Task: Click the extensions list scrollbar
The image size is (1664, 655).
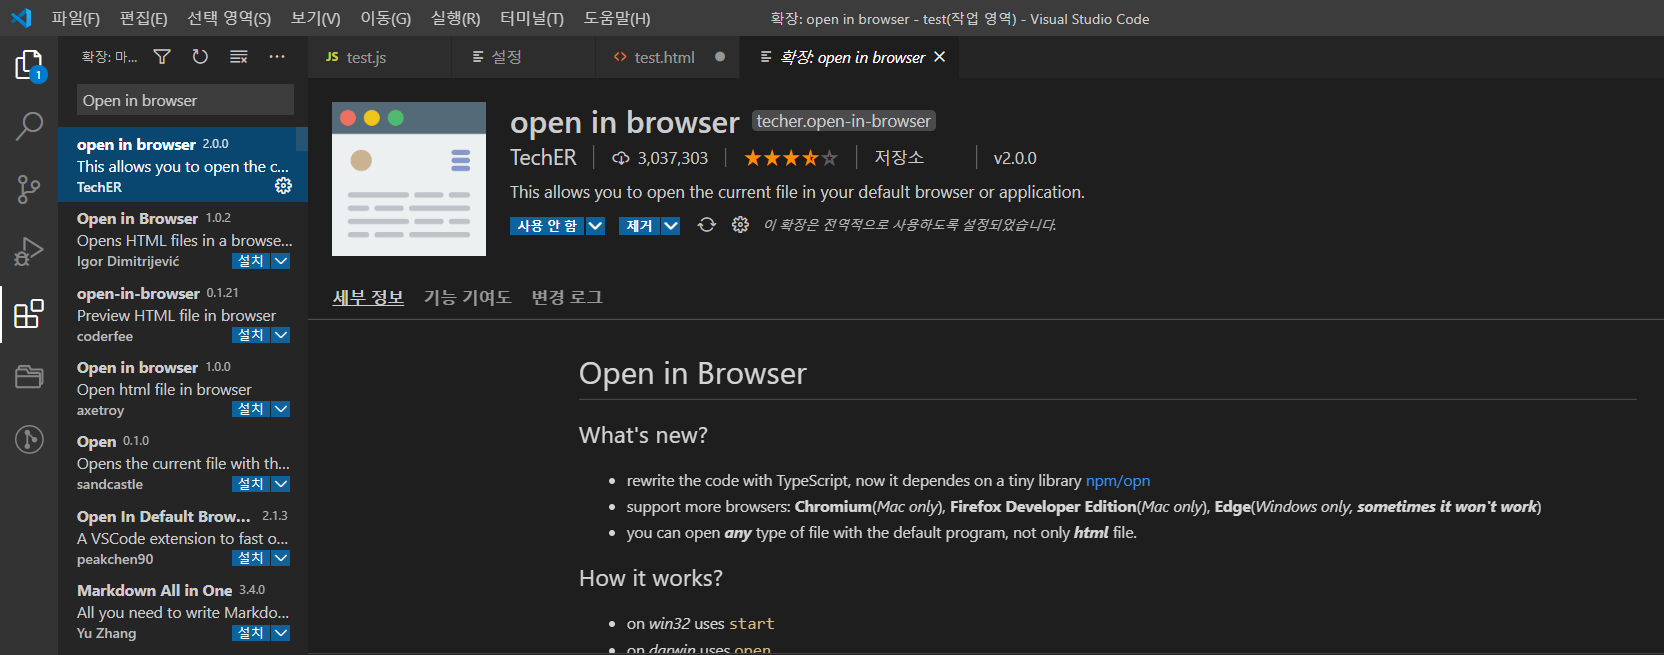Action: tap(302, 140)
